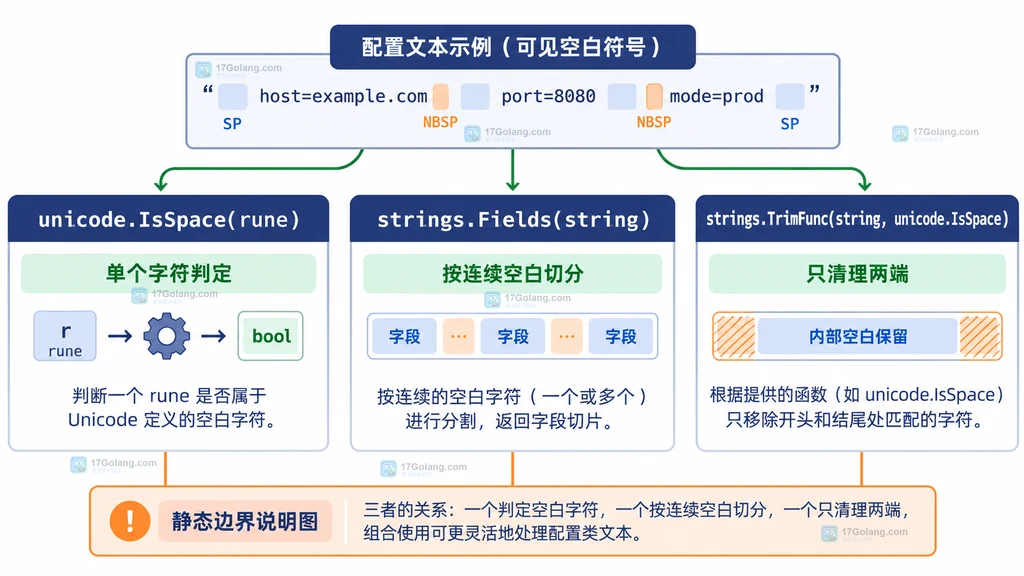The image size is (1024, 576).
Task: Click the gear icon in the IsSpace card
Action: coord(167,336)
